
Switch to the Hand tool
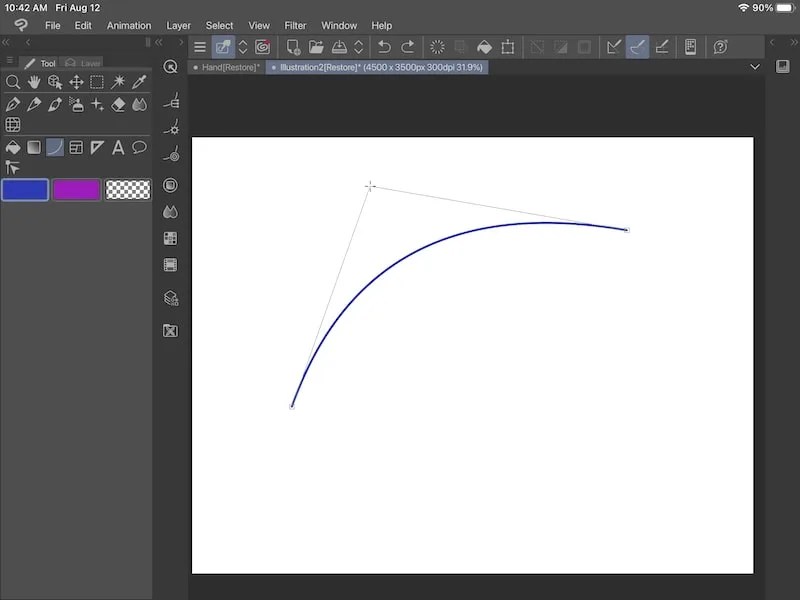tap(34, 82)
